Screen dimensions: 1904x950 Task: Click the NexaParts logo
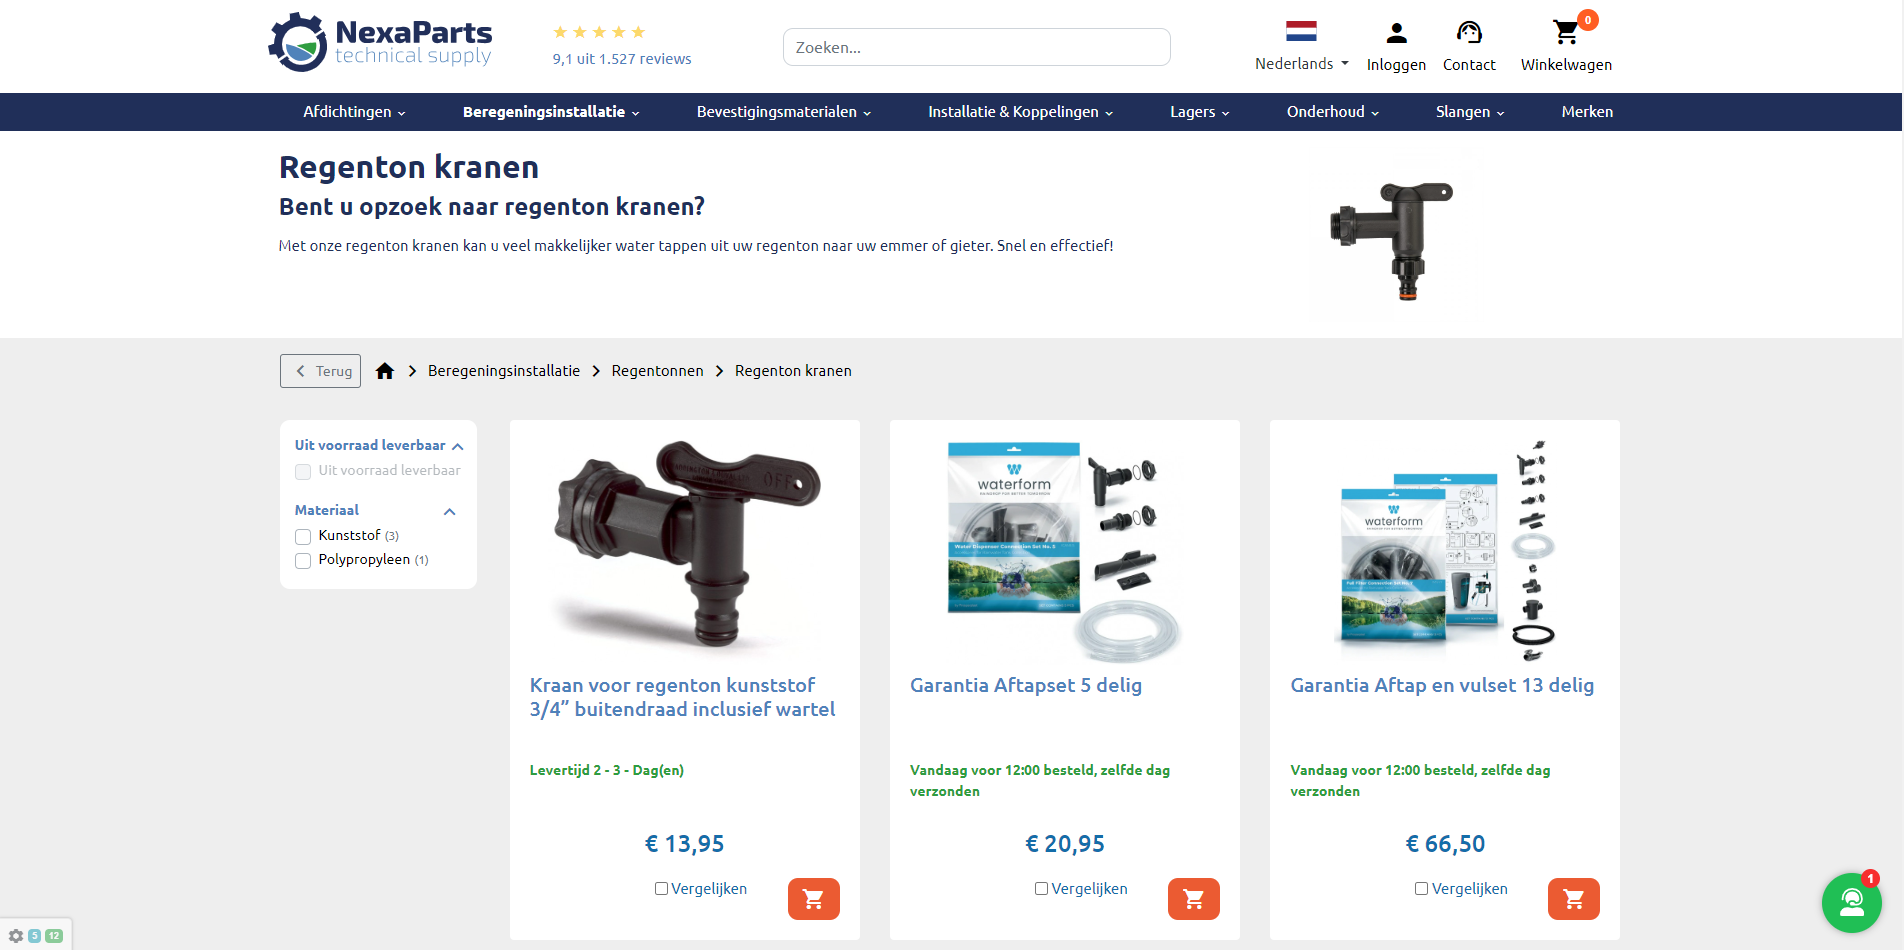[380, 42]
